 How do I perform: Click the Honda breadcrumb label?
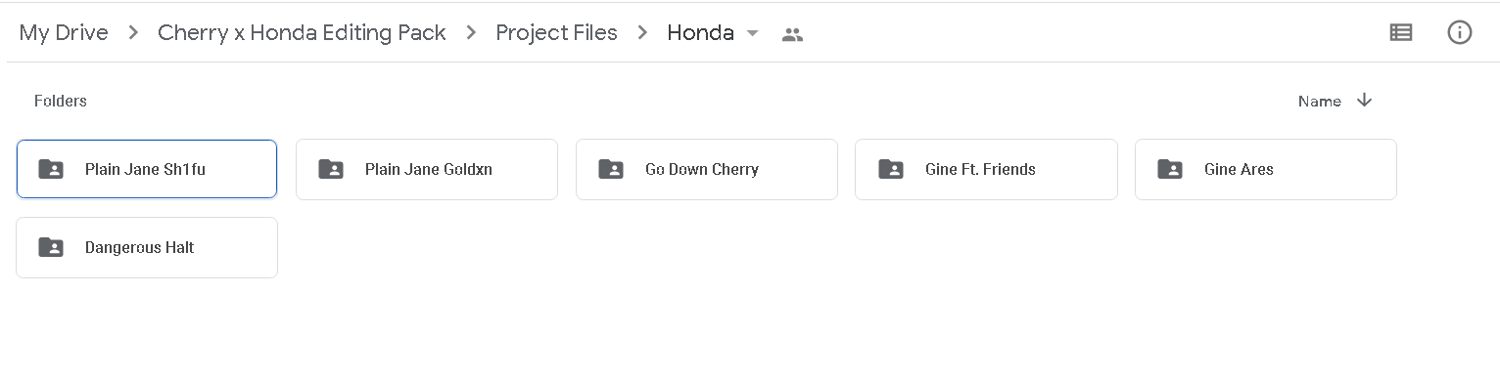pos(700,33)
